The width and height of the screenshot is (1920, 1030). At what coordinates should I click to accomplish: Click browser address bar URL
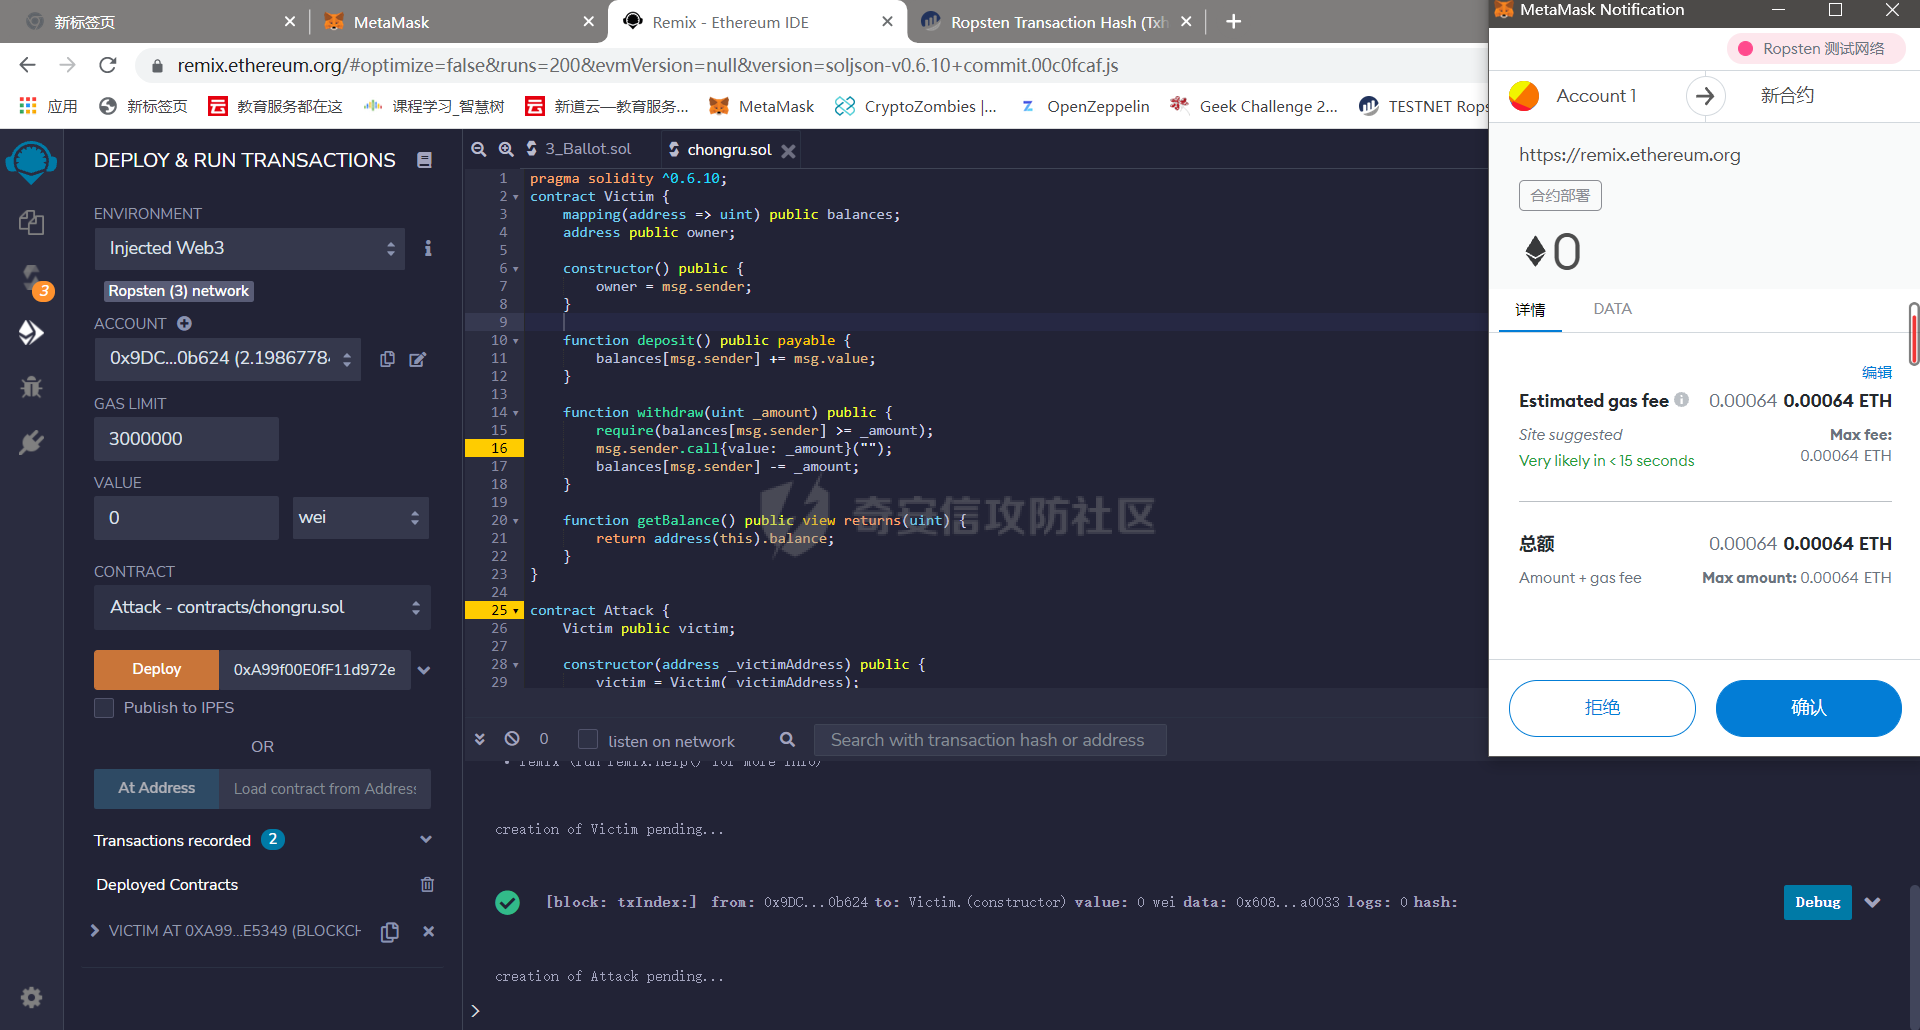coord(648,65)
